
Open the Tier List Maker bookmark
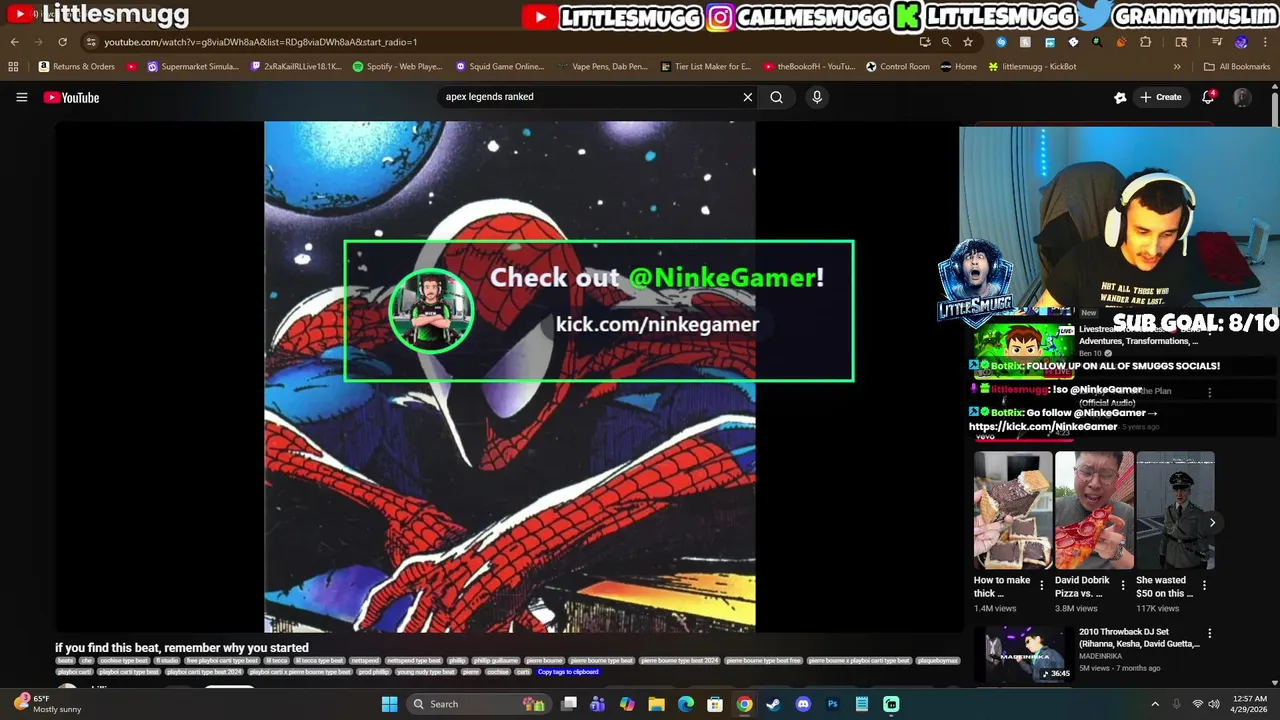[x=706, y=67]
